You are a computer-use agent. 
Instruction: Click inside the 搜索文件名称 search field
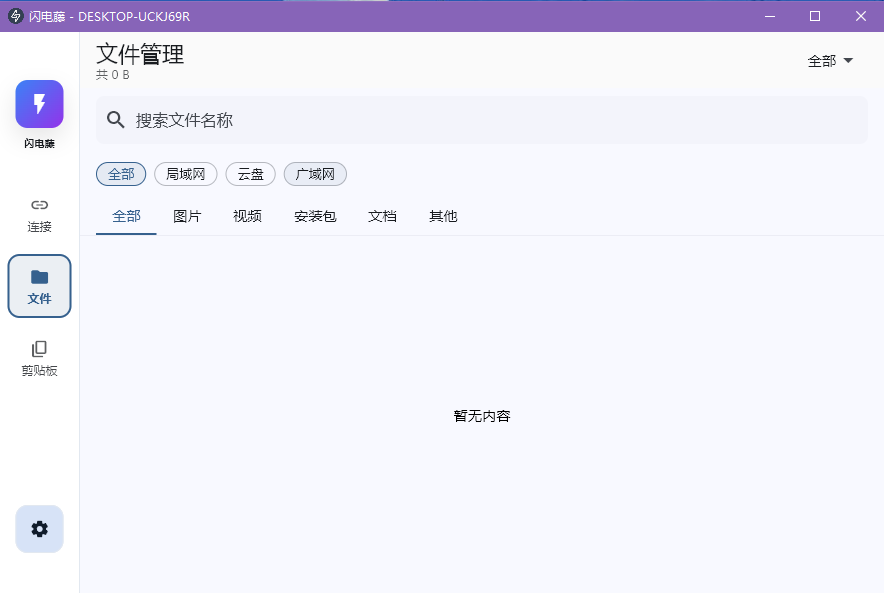(x=400, y=119)
